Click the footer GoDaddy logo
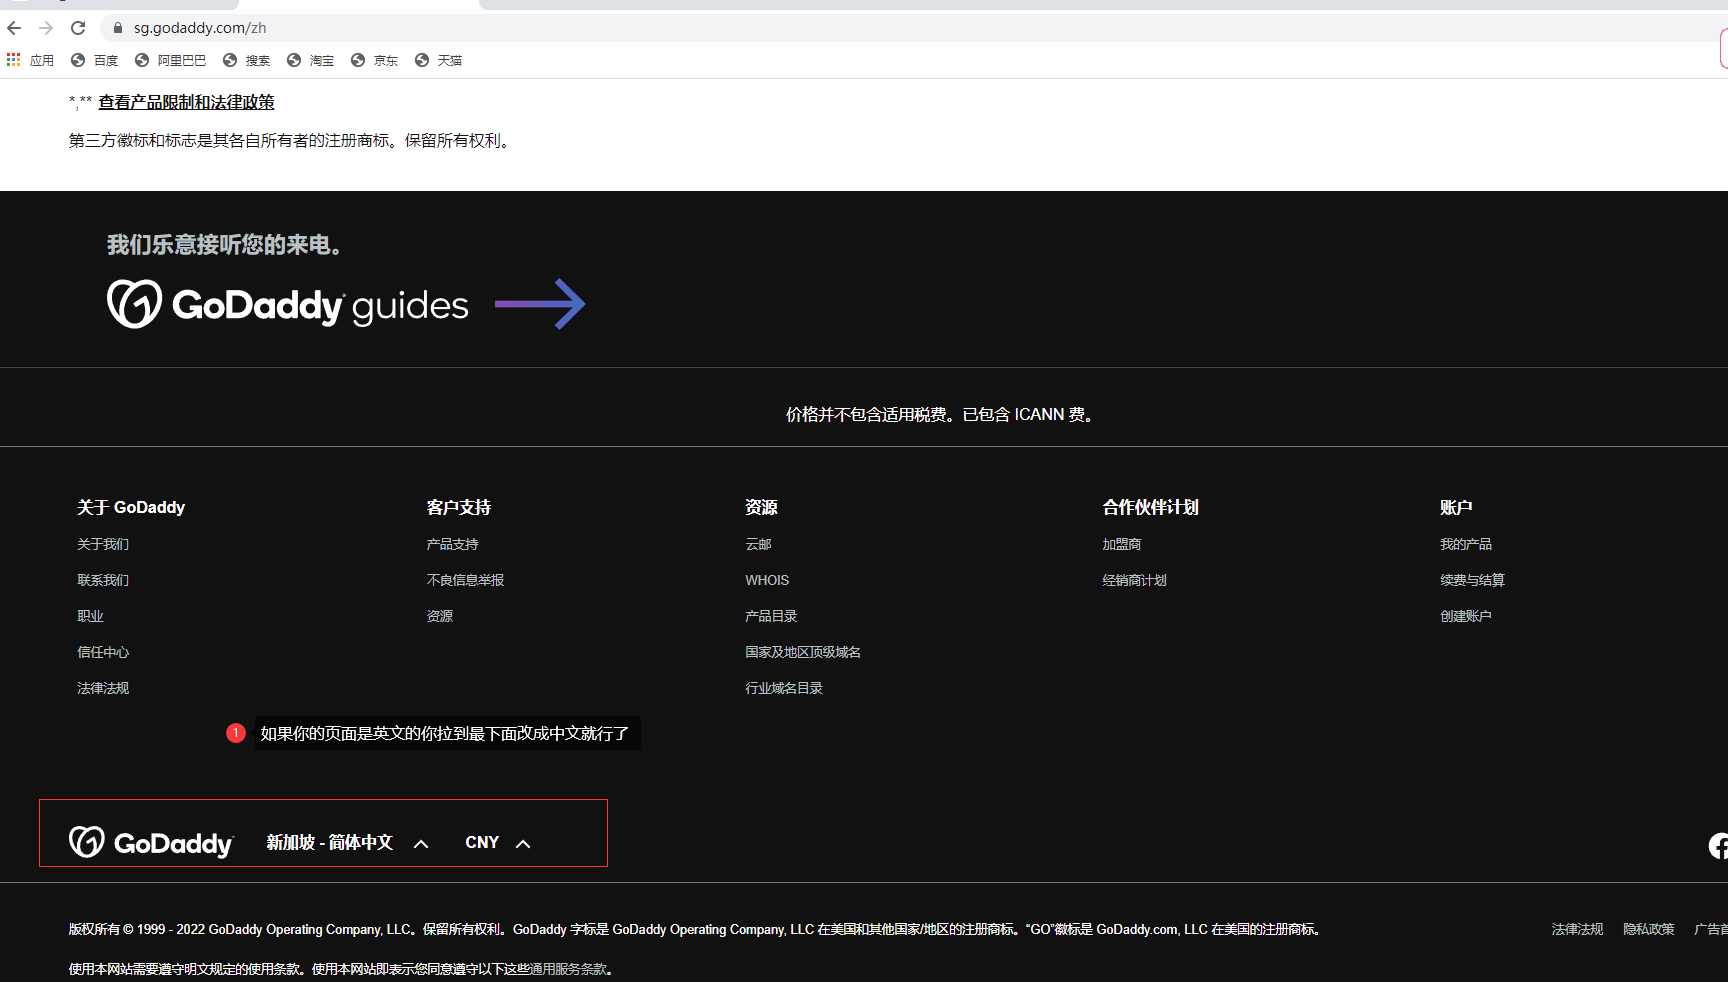The width and height of the screenshot is (1728, 982). click(x=151, y=843)
